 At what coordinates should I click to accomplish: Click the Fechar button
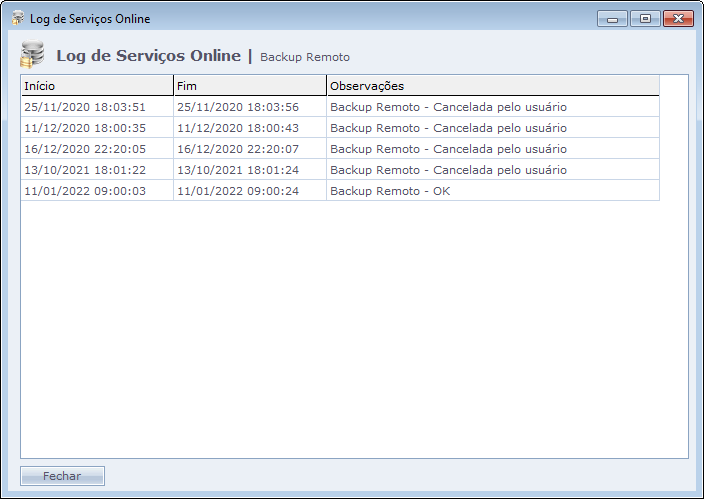tap(62, 476)
